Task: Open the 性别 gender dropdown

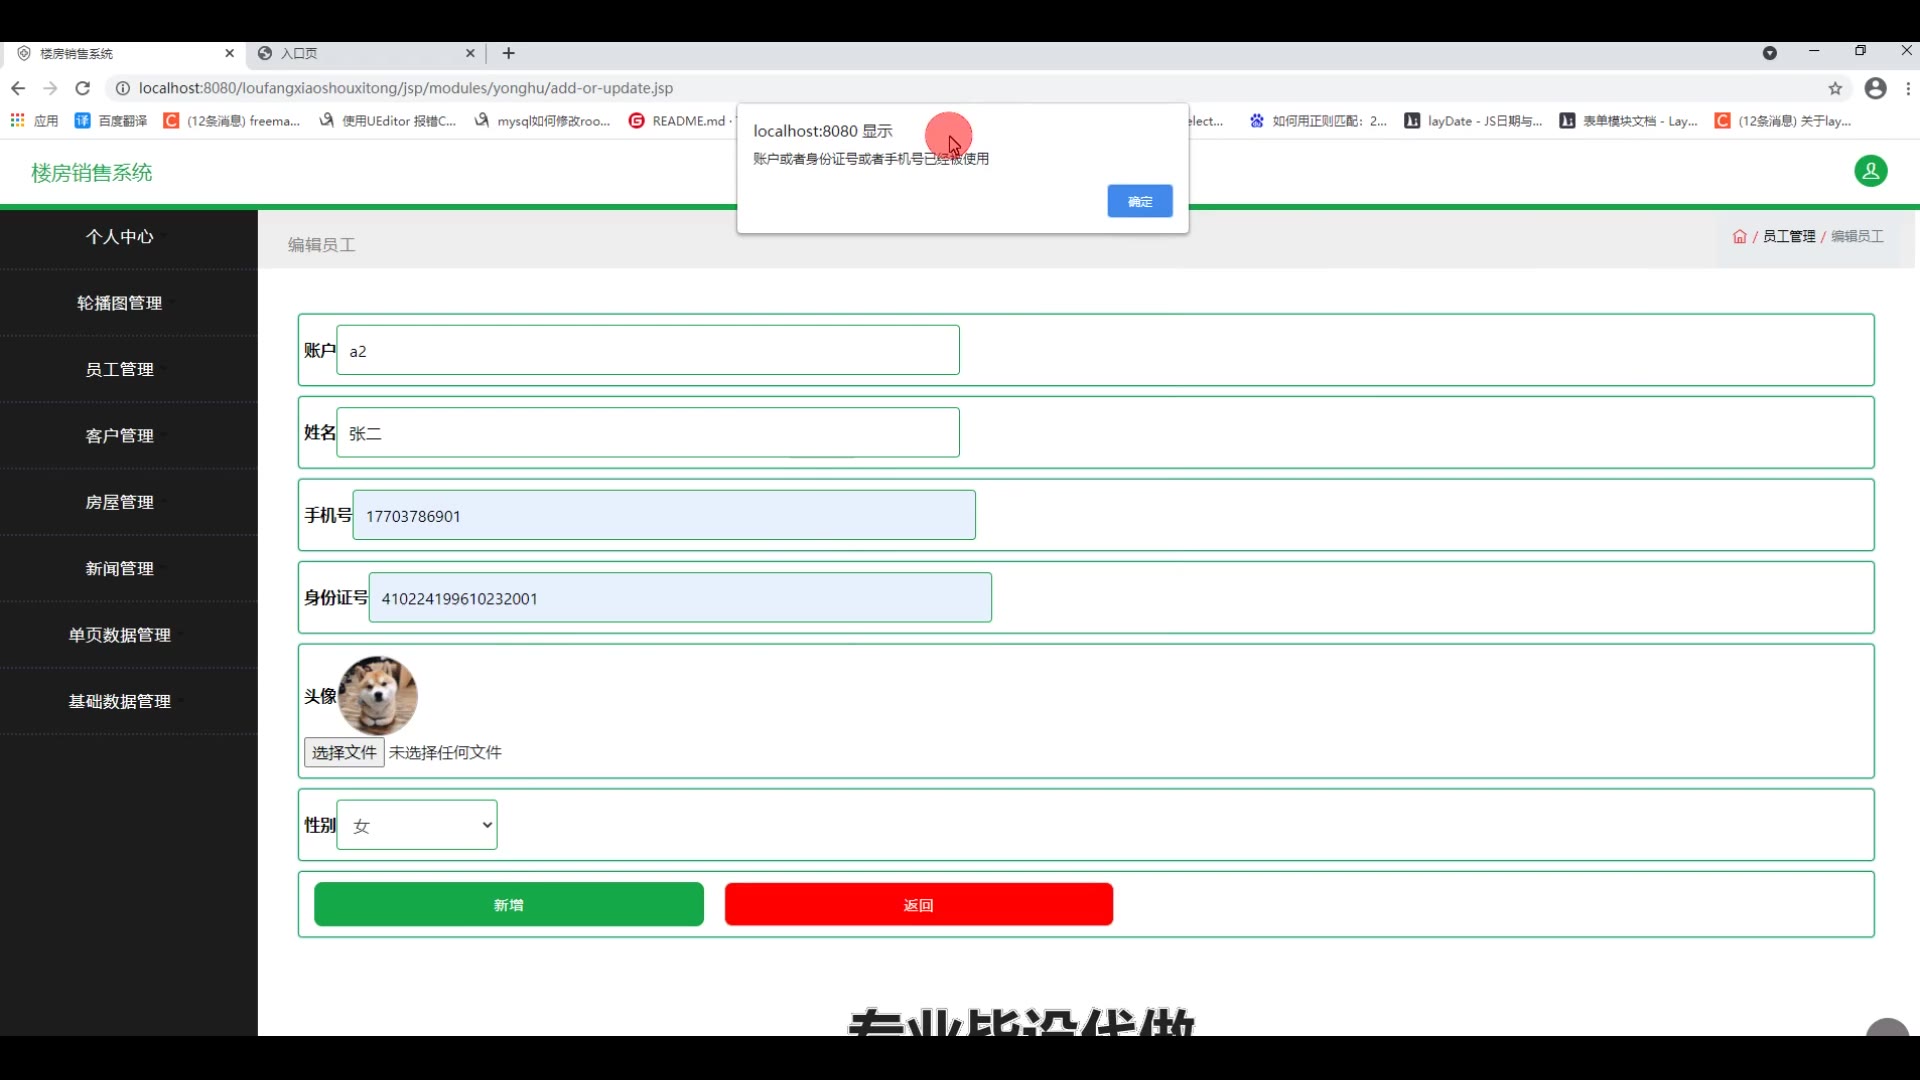Action: coord(417,825)
